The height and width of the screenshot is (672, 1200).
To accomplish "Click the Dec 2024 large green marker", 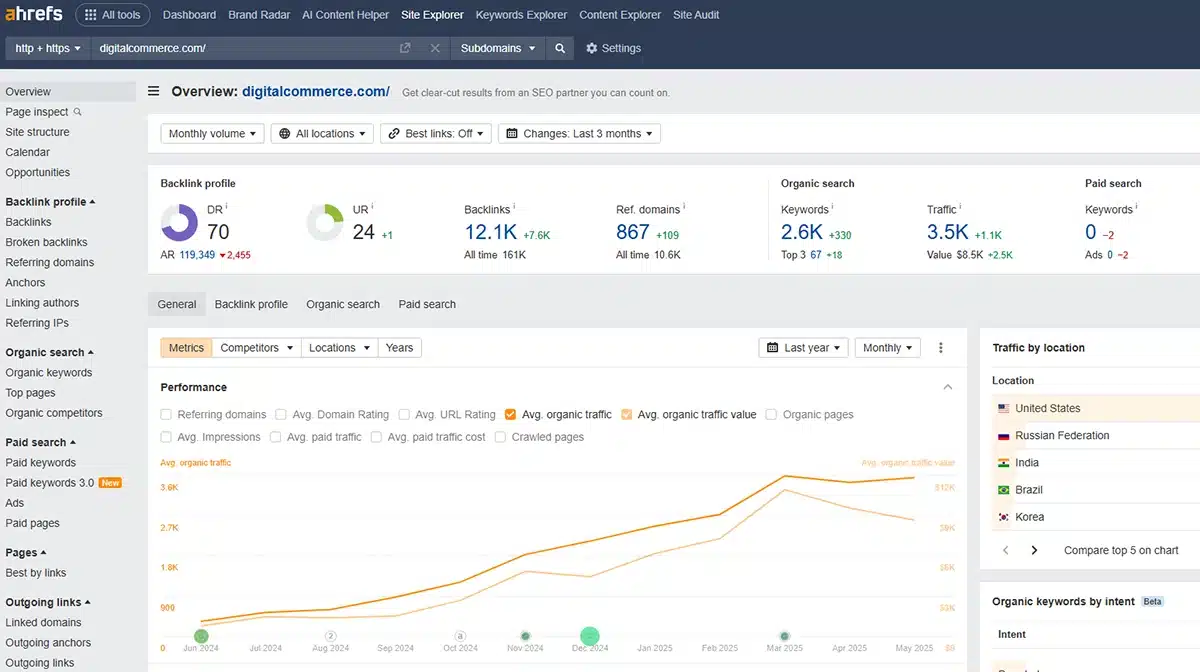I will [590, 635].
